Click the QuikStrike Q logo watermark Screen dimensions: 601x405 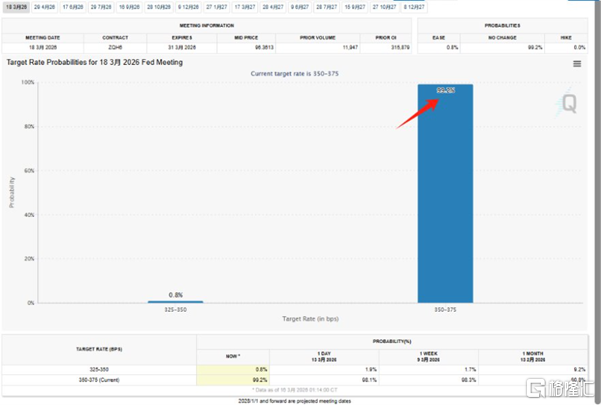tap(566, 102)
